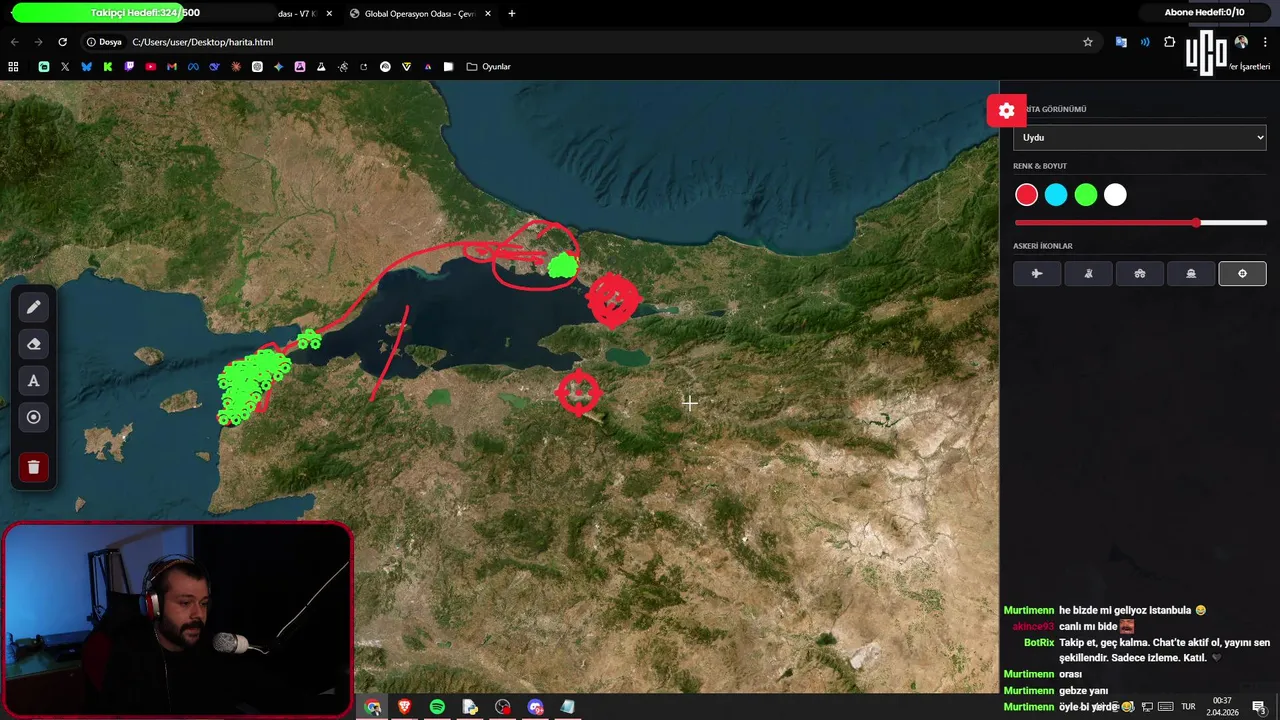Click the red crosshair marker near Bursa

pos(578,392)
